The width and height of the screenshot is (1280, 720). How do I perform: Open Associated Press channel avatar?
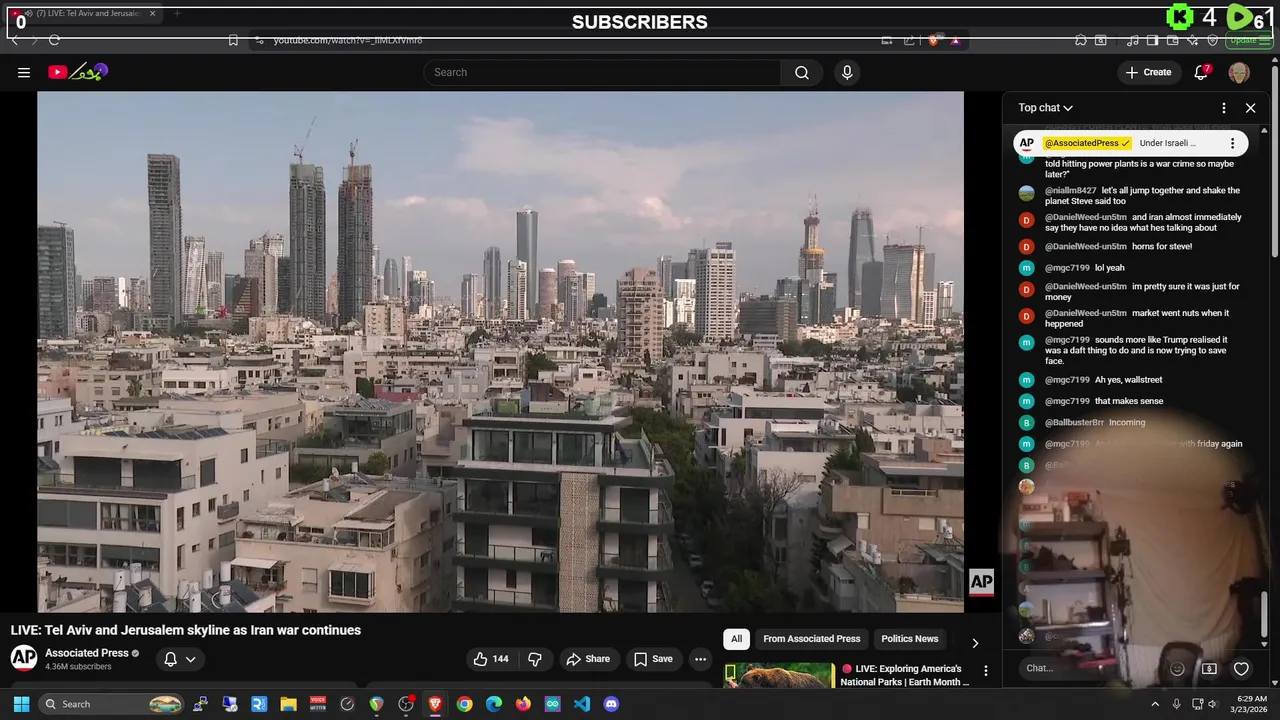pyautogui.click(x=24, y=658)
